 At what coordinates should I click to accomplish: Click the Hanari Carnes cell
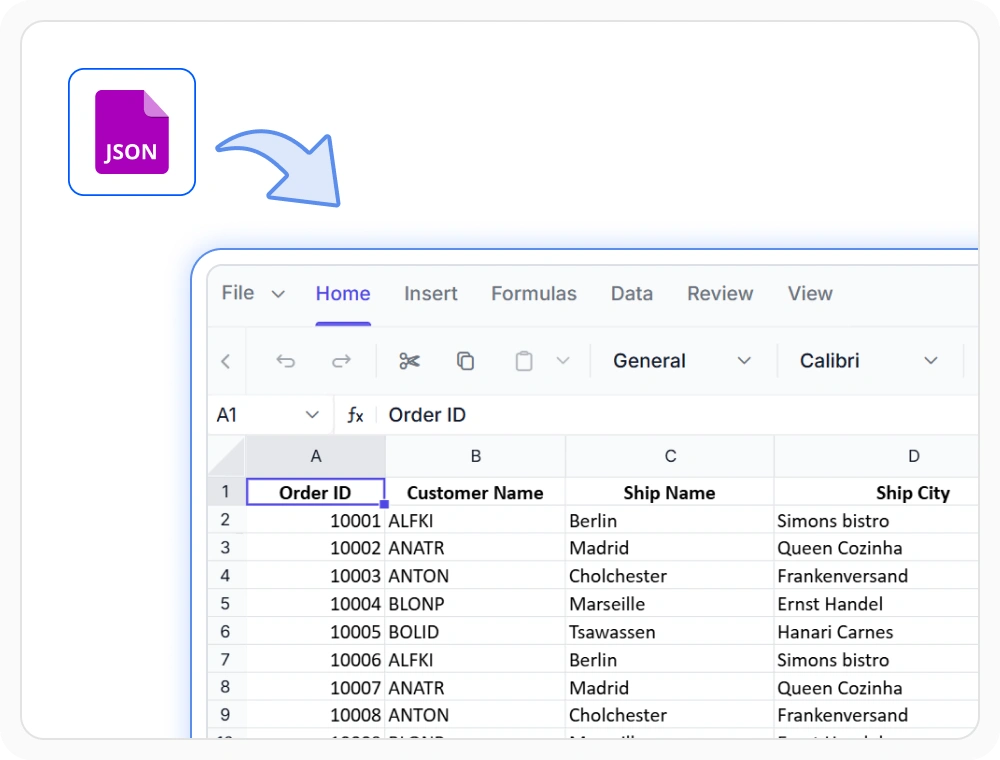876,632
